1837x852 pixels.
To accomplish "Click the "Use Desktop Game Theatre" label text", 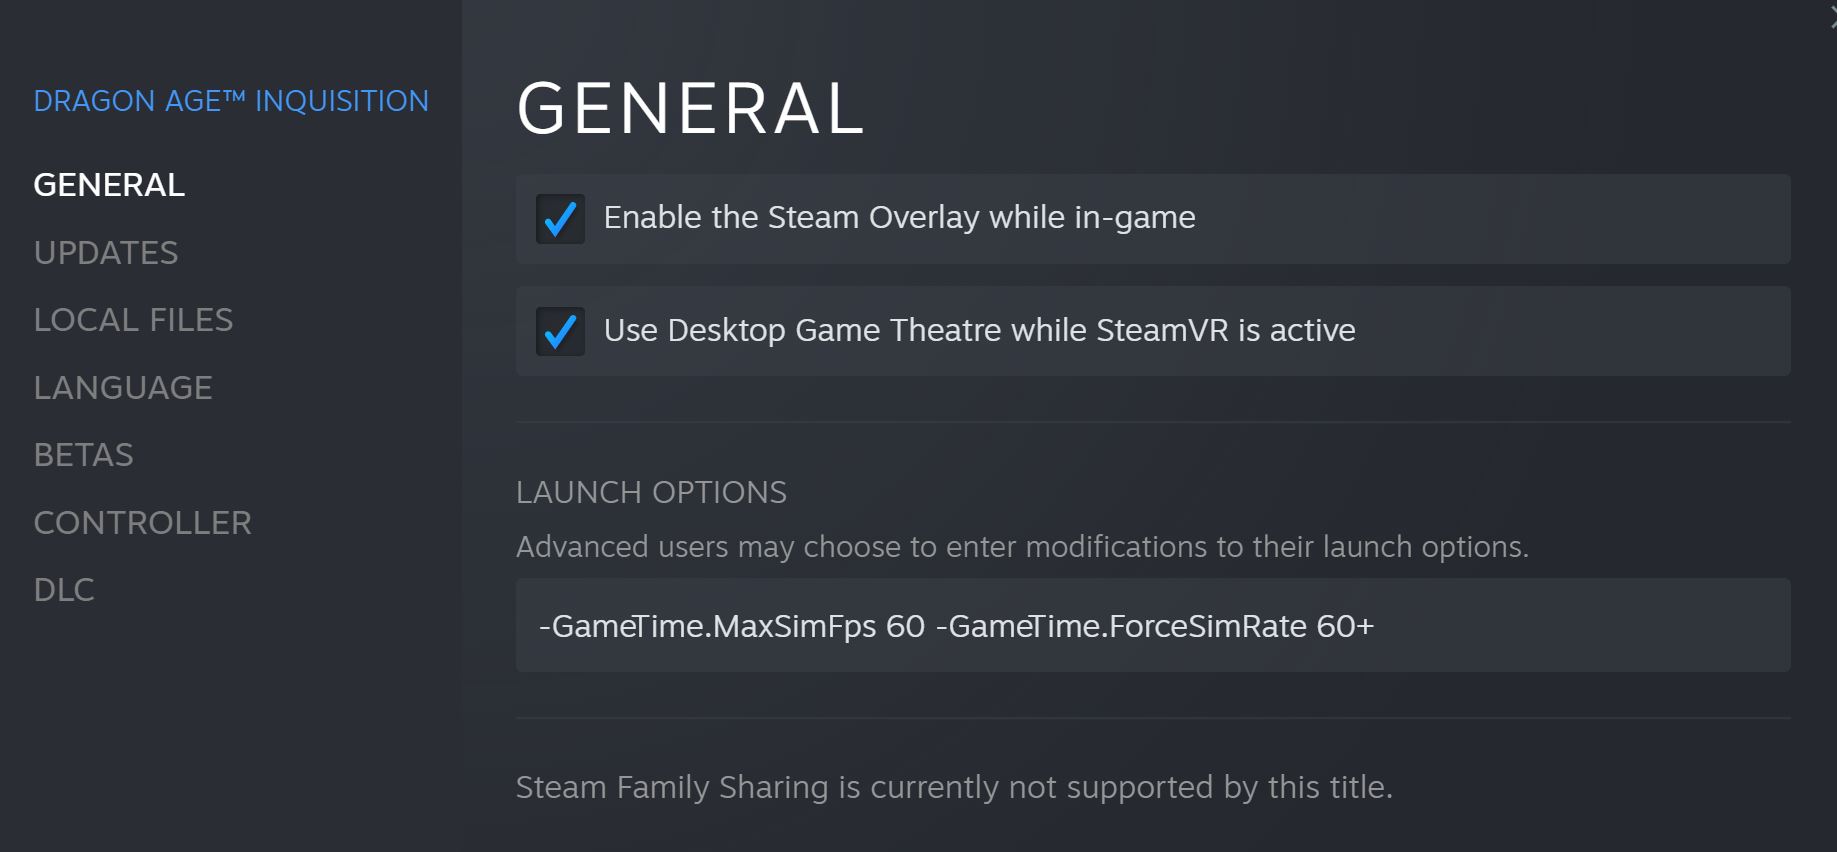I will tap(979, 331).
